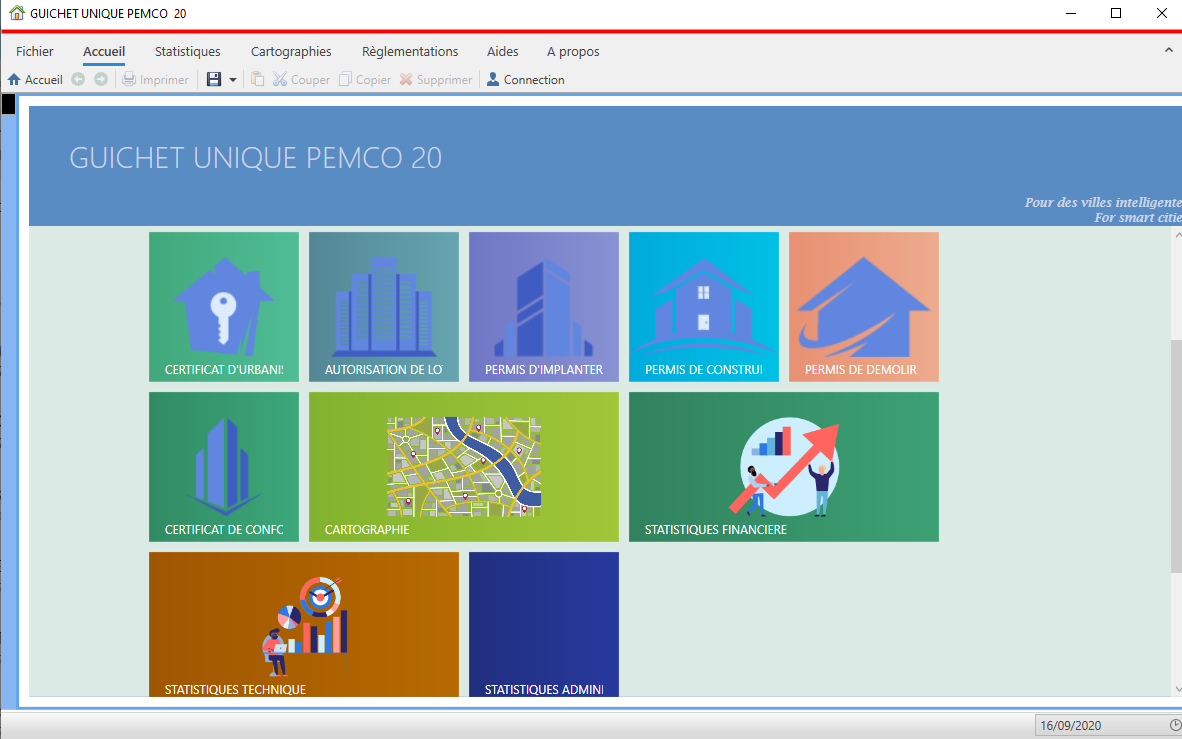Click the floppy disk save icon
The image size is (1182, 739).
coord(214,79)
